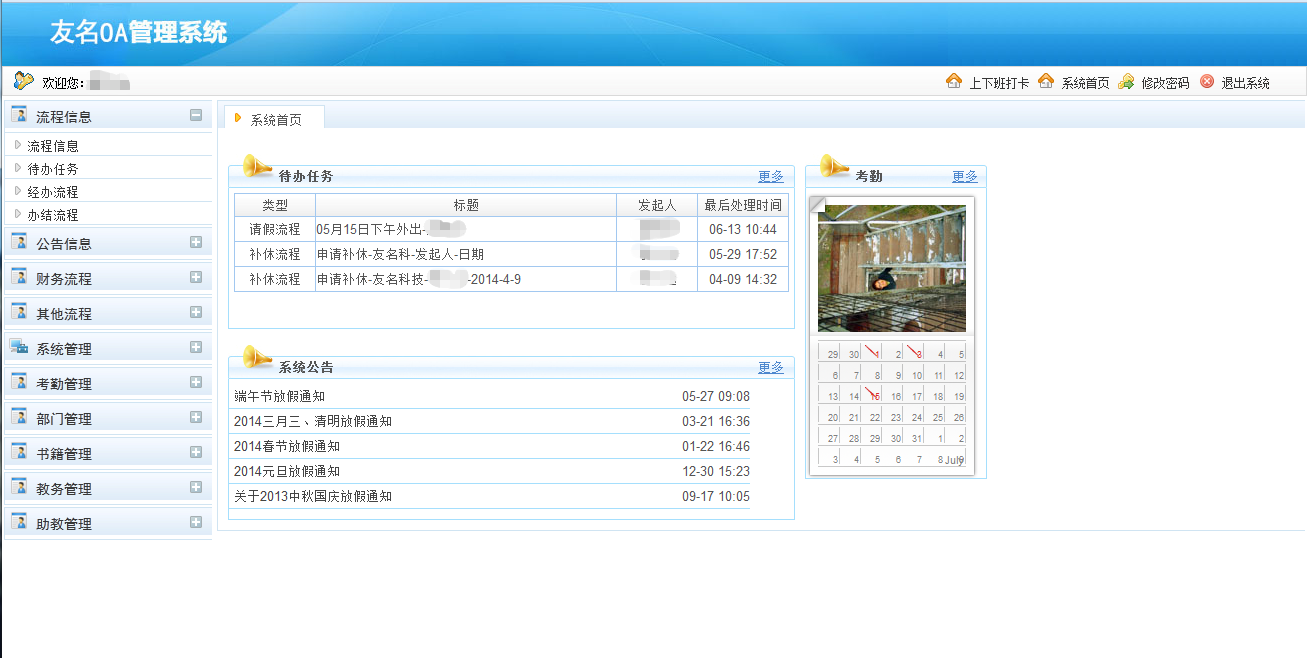Switch to the 系统首页 tab
1307x658 pixels.
275,119
